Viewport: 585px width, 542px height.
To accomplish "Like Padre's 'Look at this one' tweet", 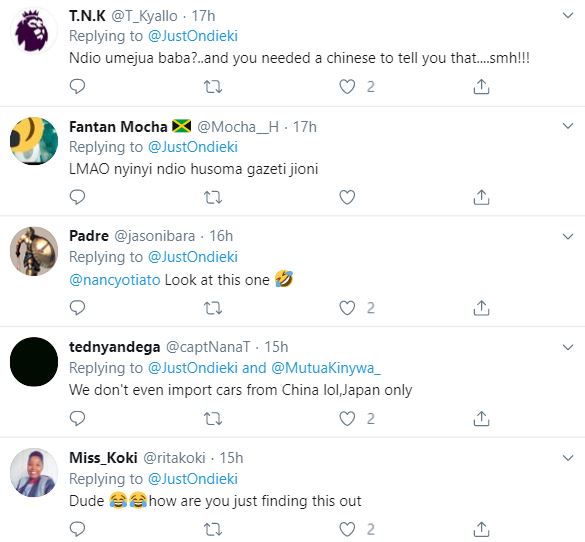I will point(347,308).
